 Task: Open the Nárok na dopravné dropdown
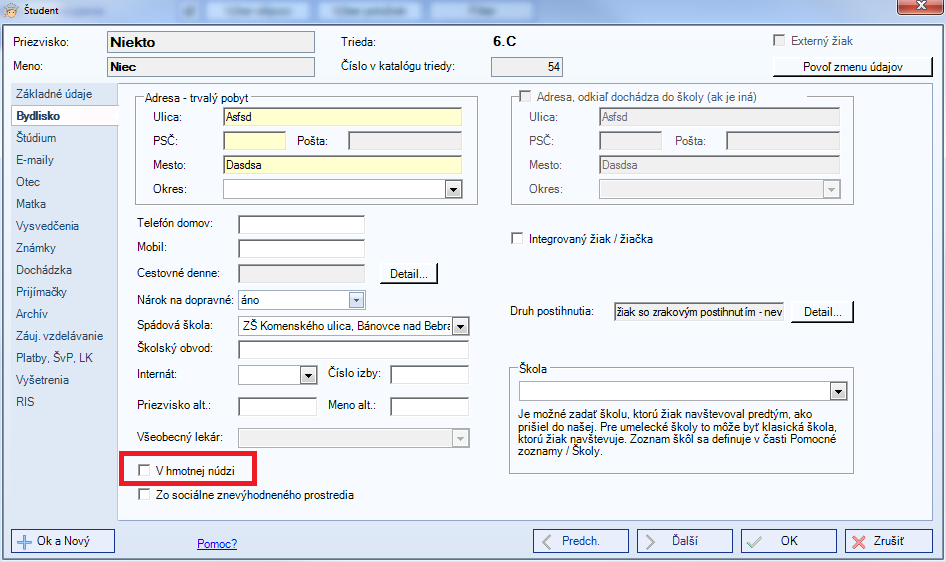click(x=356, y=299)
